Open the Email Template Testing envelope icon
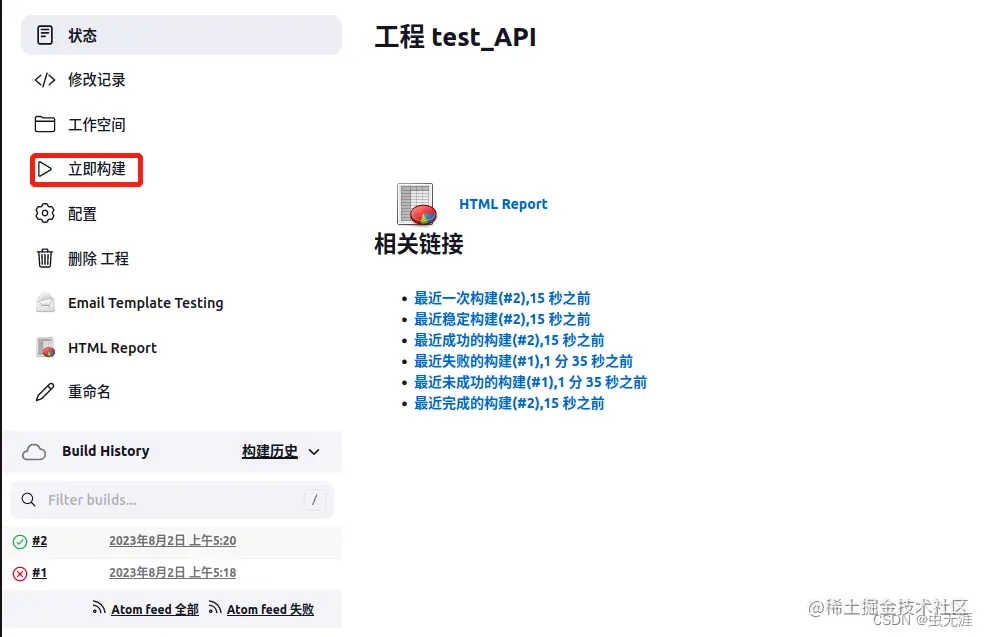 [x=45, y=302]
